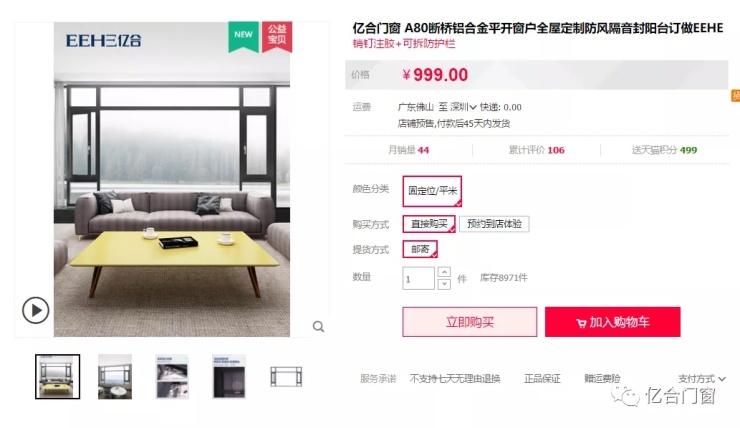Image resolution: width=740 pixels, height=428 pixels.
Task: Increase quantity with the up arrow
Action: (444, 272)
